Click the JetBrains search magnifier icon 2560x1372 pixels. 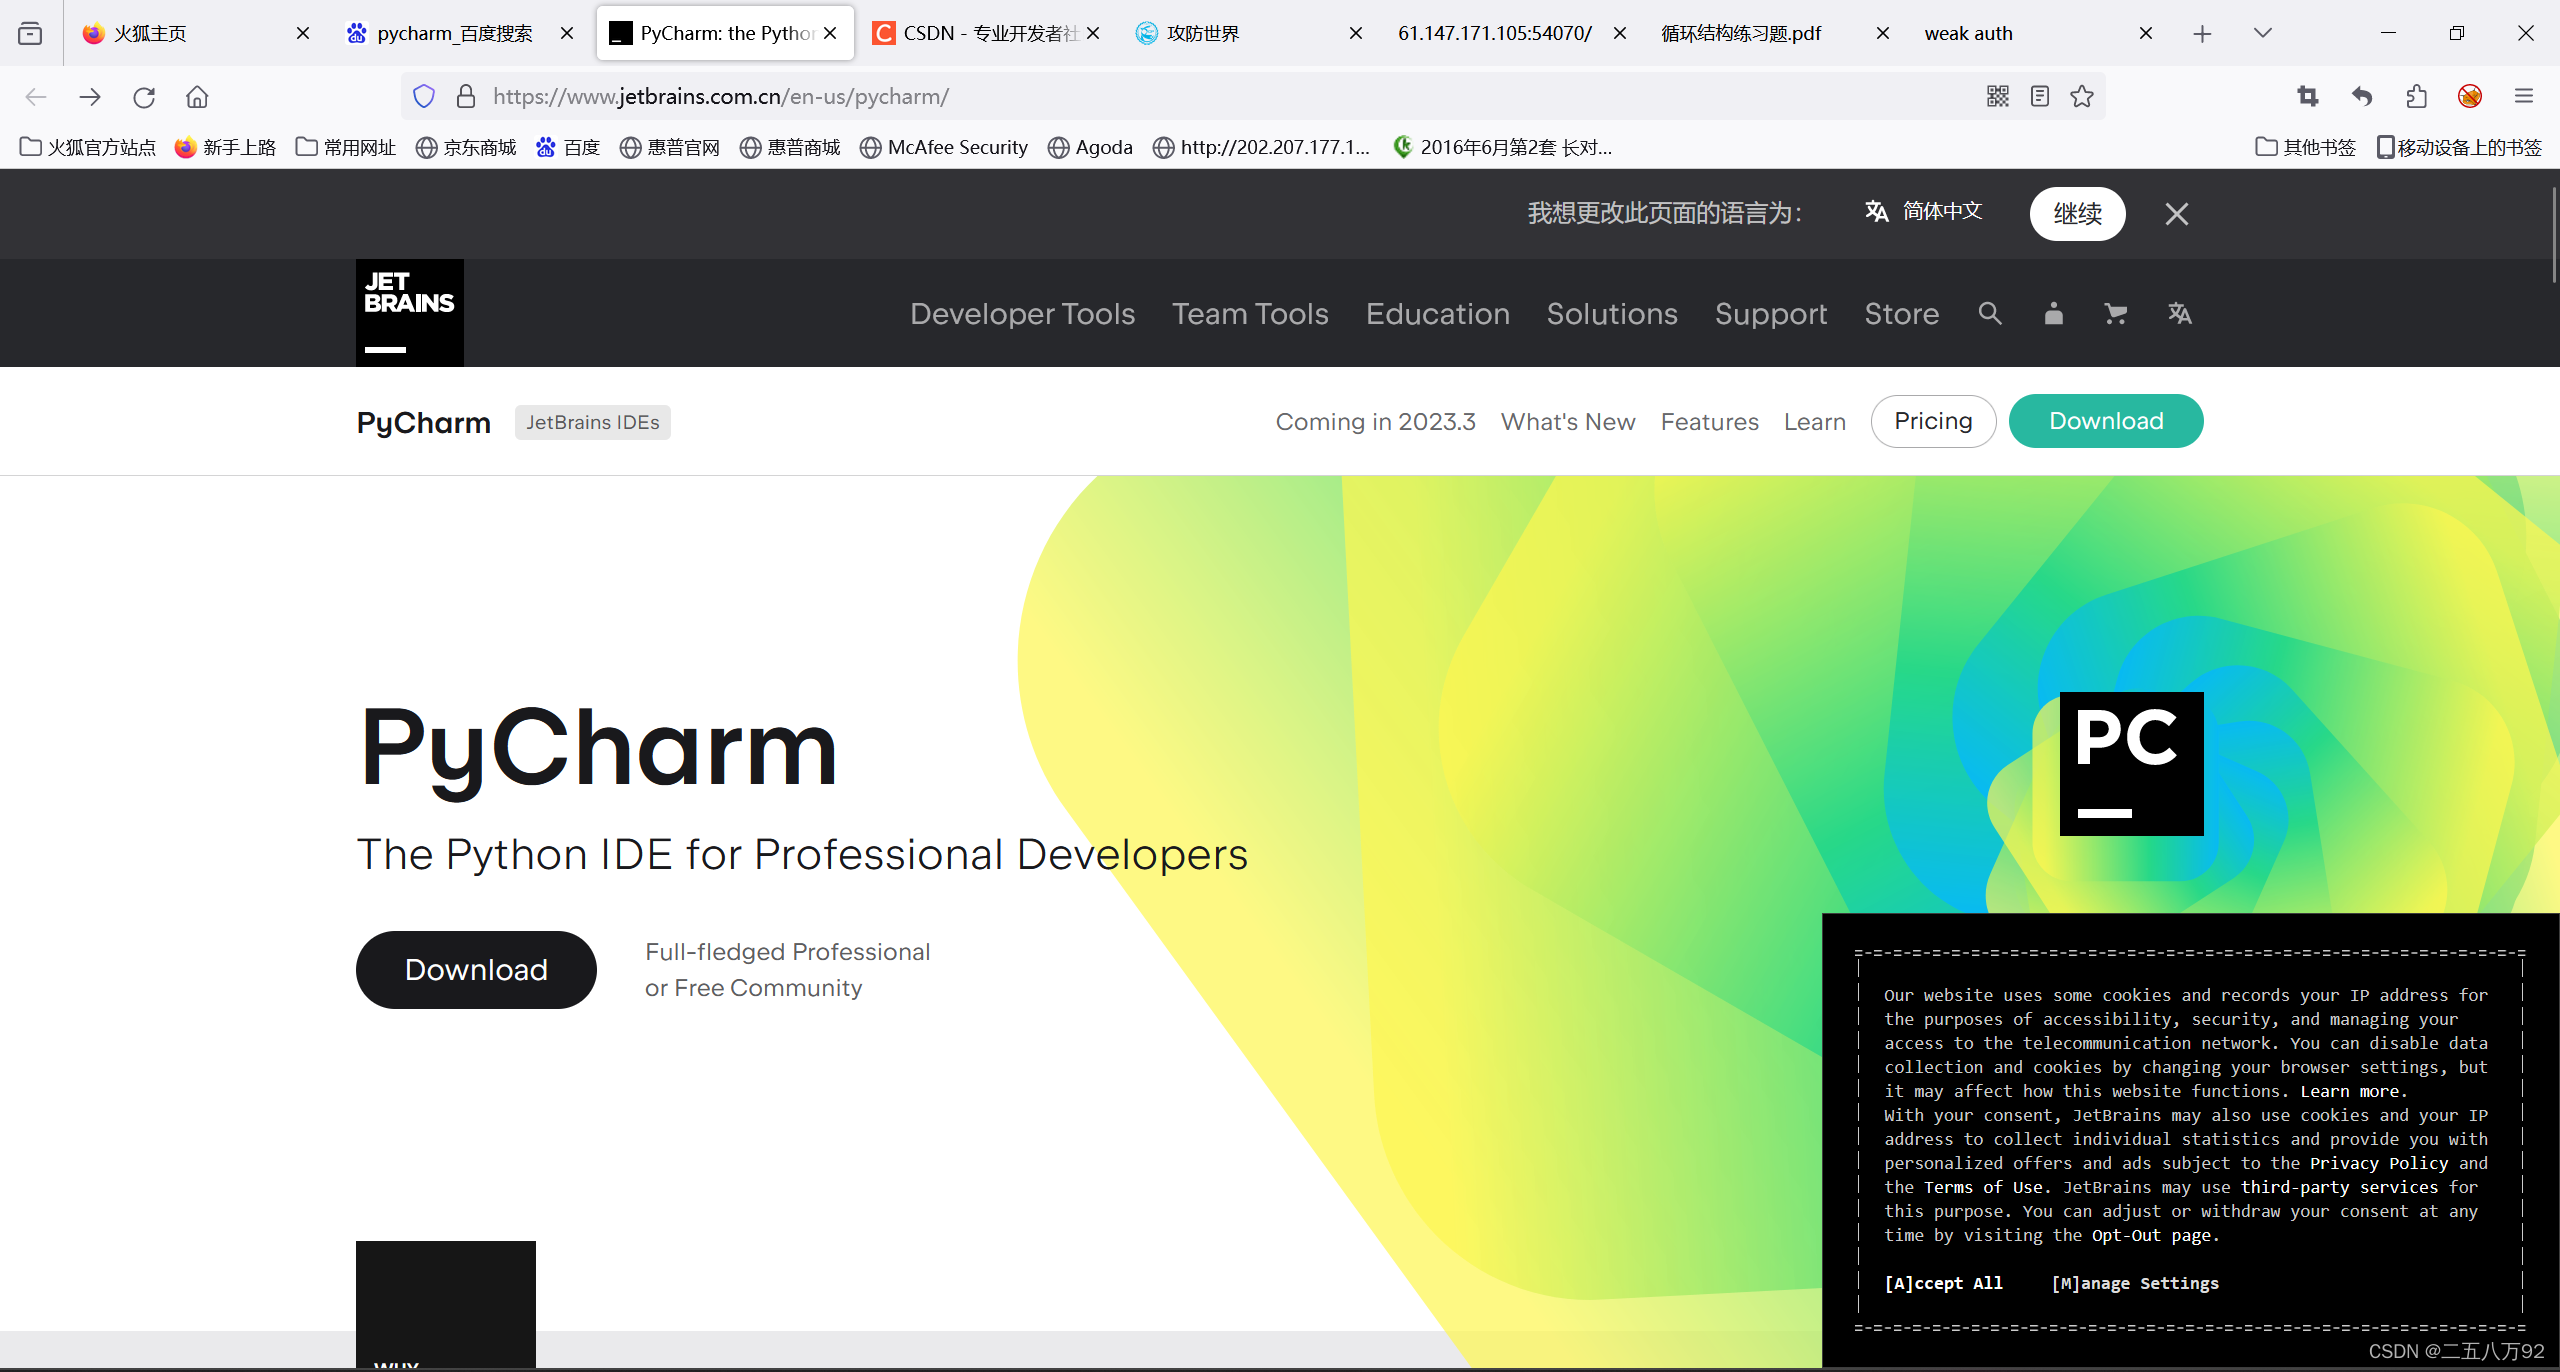pyautogui.click(x=1989, y=314)
